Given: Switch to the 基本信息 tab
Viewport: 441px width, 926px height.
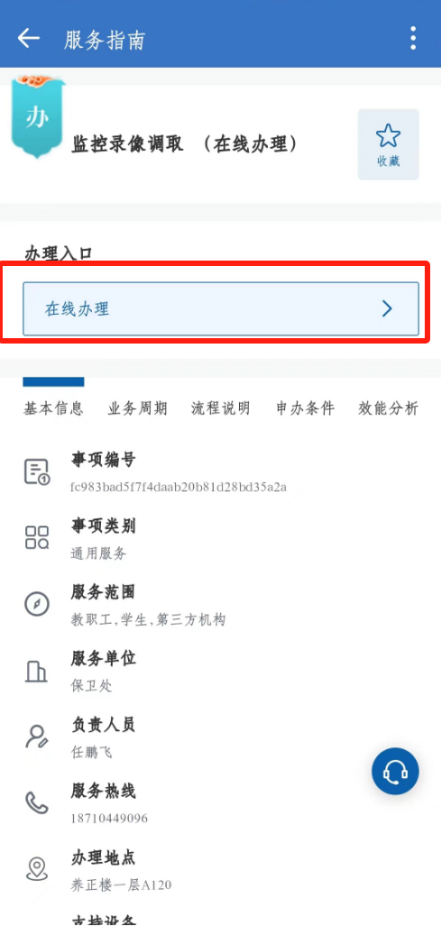Looking at the screenshot, I should (x=53, y=408).
